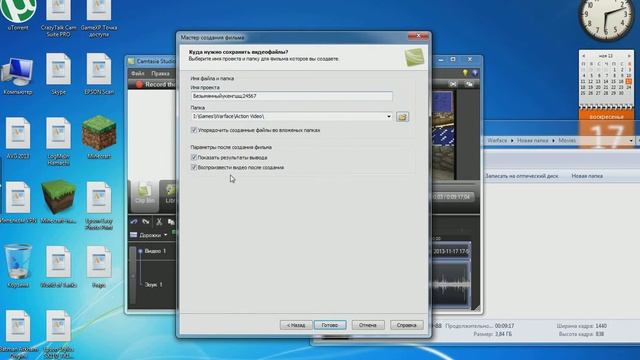Select the Epson Easy Photo Print icon
This screenshot has width=640, height=360.
(x=99, y=206)
